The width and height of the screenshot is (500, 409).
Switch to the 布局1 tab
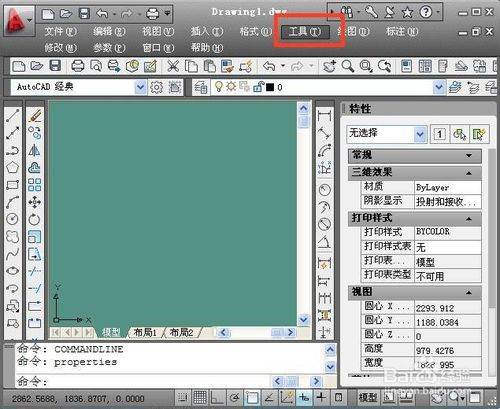point(145,332)
